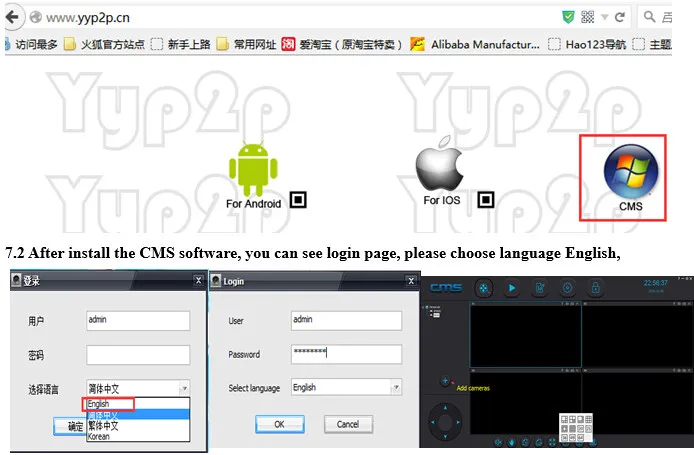Click the Cancel button in Login dialog
This screenshot has height=455, width=694.
tap(348, 424)
